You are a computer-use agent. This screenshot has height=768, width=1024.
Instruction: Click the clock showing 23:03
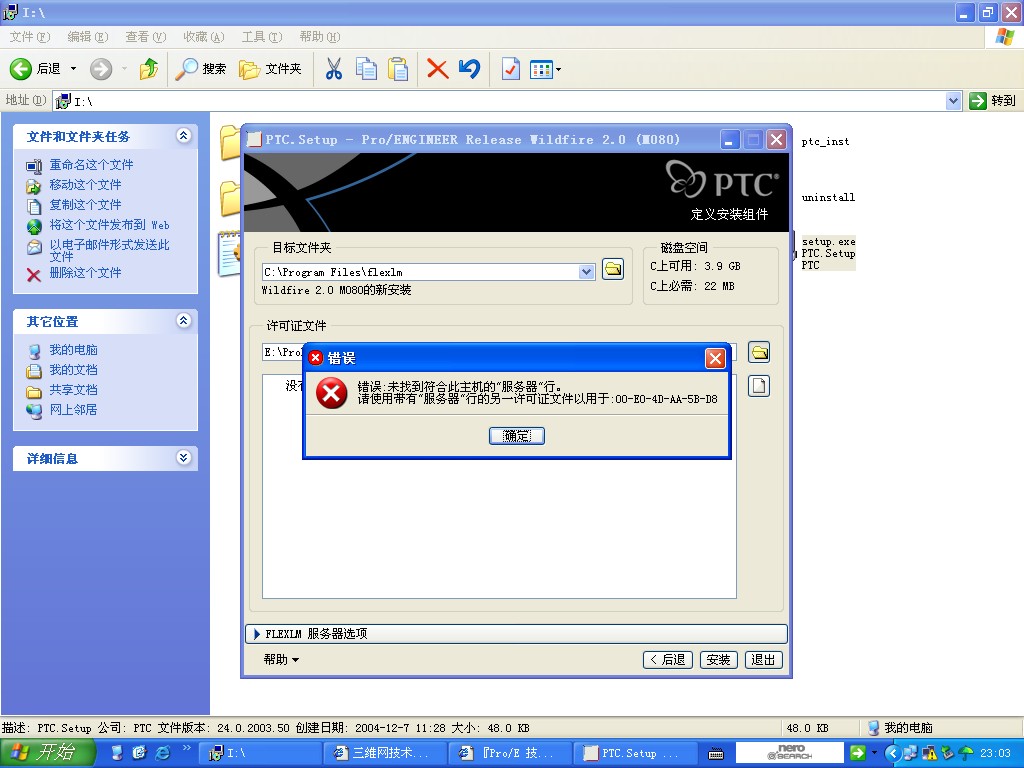[x=995, y=753]
